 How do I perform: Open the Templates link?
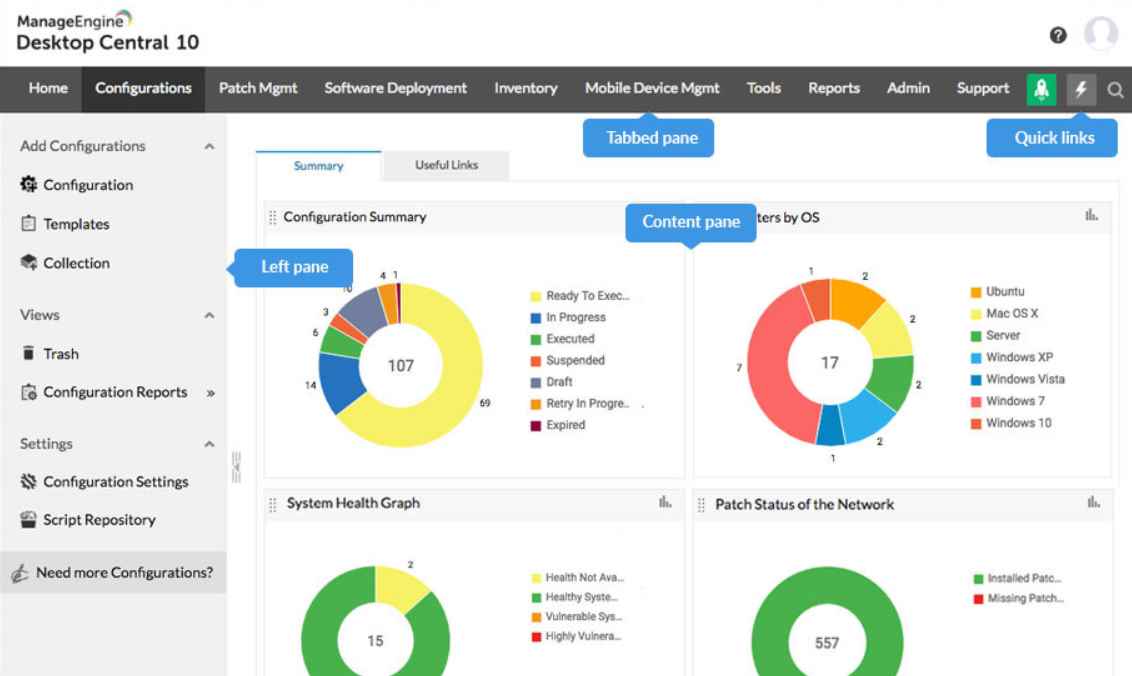[x=77, y=224]
